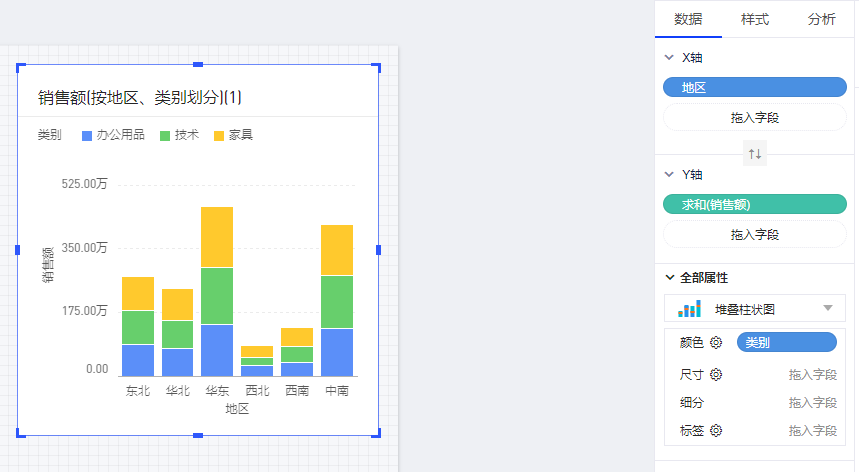This screenshot has height=472, width=859.
Task: Collapse the 全部属性 section
Action: tap(669, 277)
